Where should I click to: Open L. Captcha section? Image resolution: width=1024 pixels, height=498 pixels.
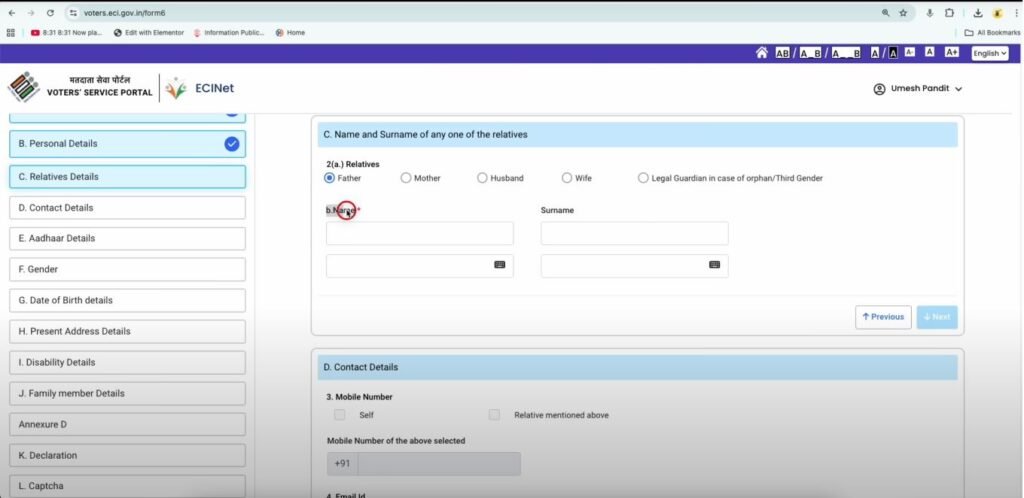[127, 486]
